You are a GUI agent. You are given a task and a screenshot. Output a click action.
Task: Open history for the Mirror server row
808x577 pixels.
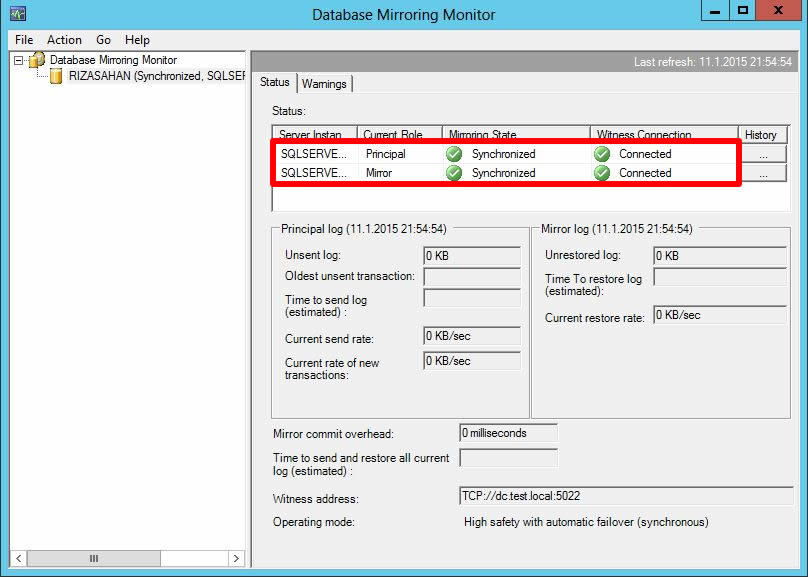tap(763, 173)
